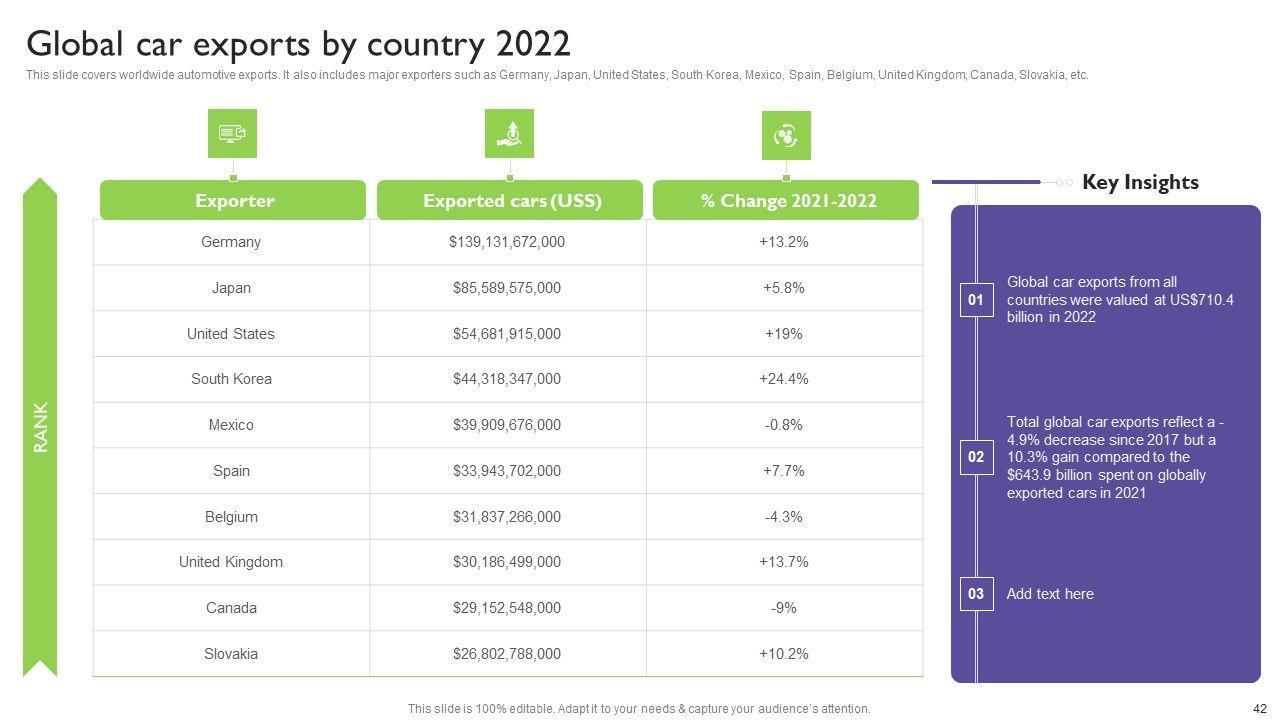Click the hand with upward arrow icon
Viewport: 1280px width, 720px height.
click(509, 134)
